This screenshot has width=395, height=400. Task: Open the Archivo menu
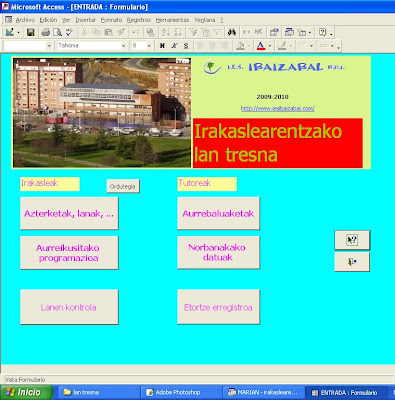(x=25, y=20)
